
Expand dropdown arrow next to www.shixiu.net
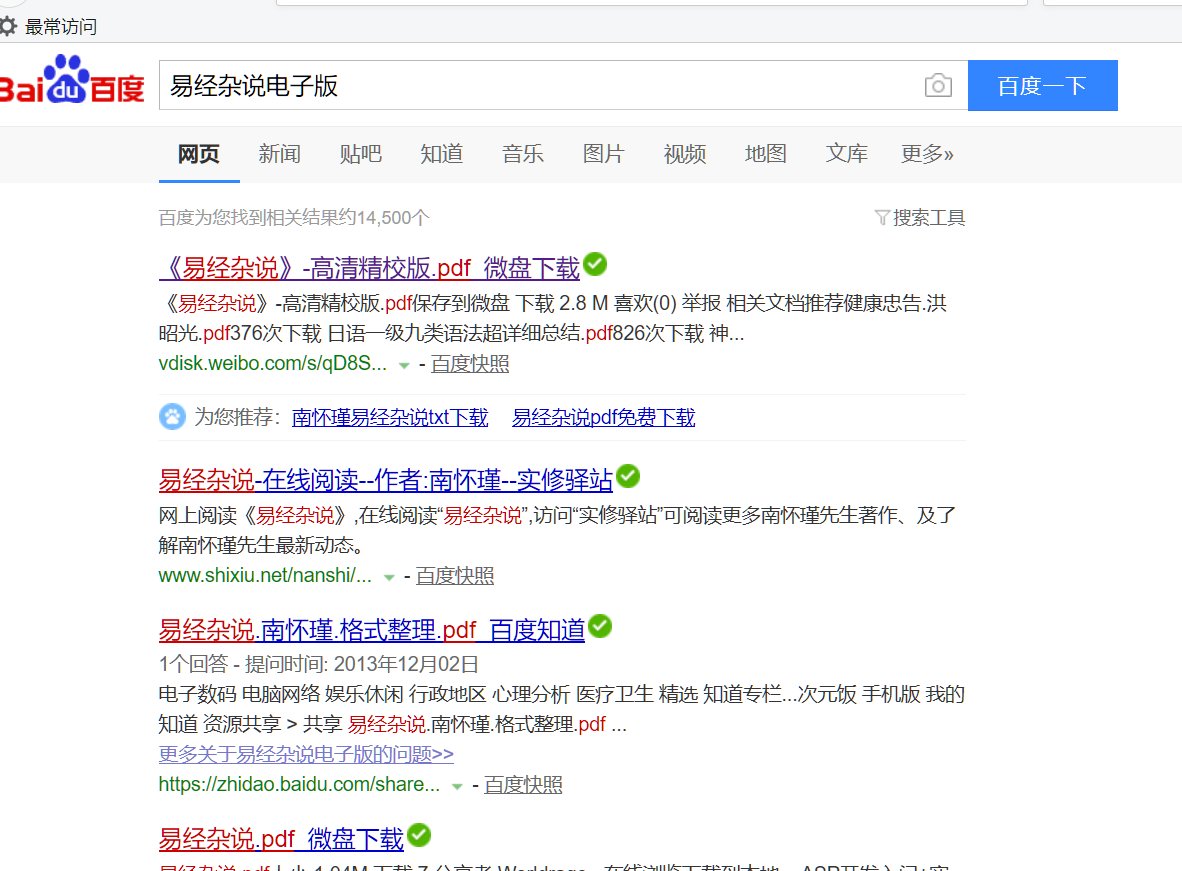388,578
